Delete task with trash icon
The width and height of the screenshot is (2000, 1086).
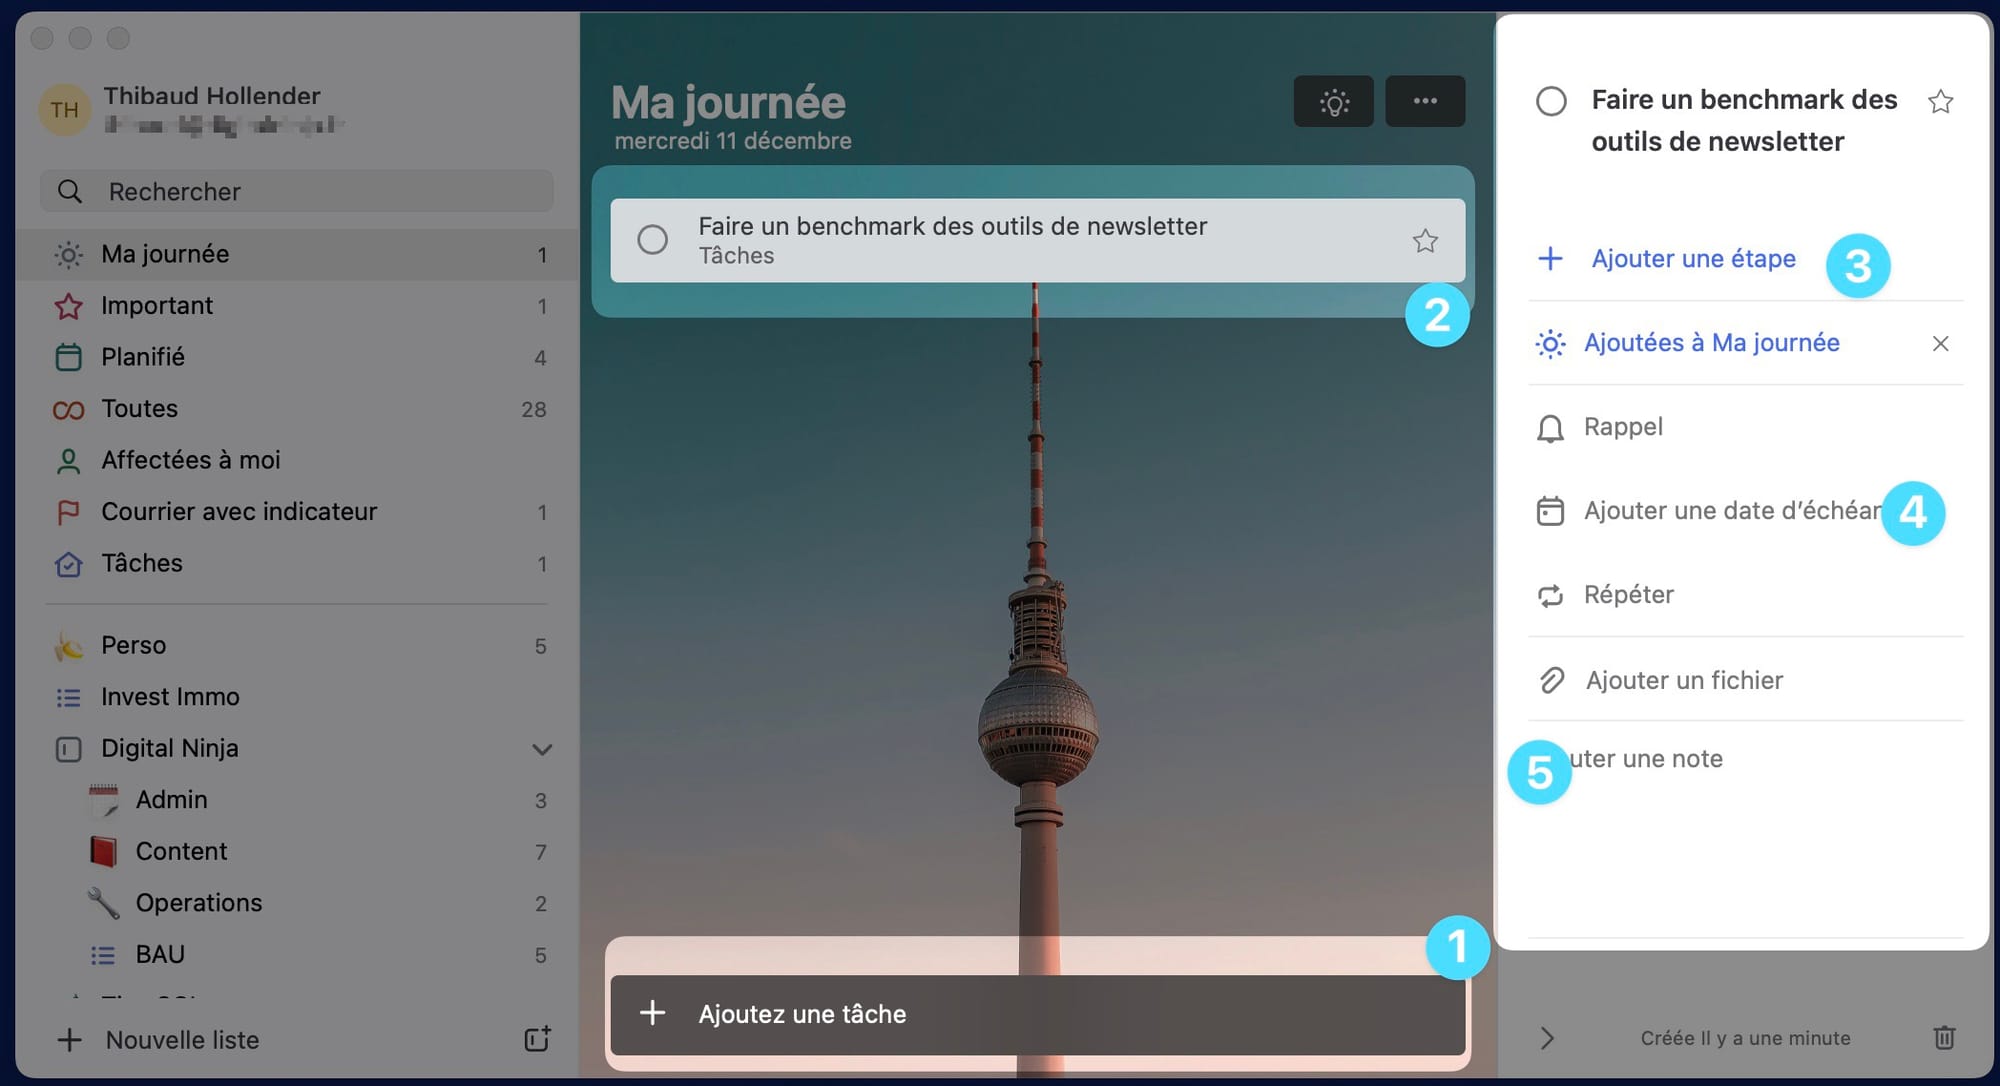tap(1944, 1037)
